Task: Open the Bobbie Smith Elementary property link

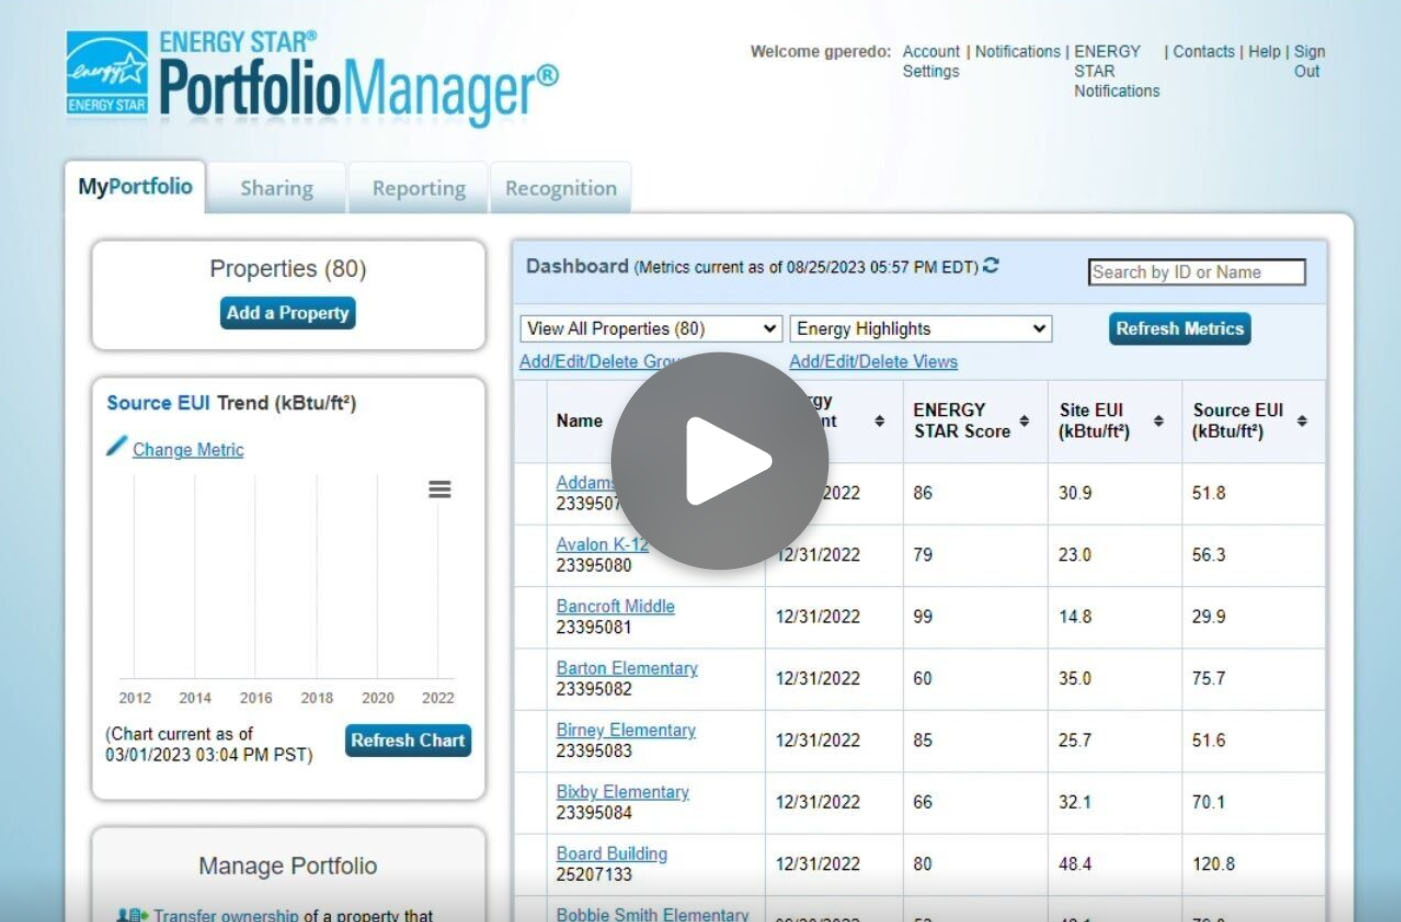Action: (652, 914)
